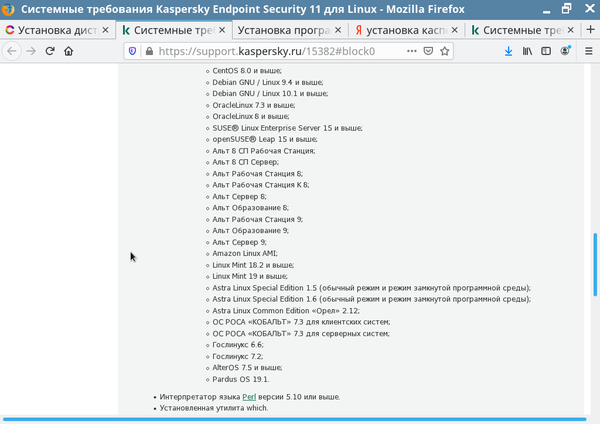Click 'Альт Рабочая Станция К 8' item

[261, 185]
